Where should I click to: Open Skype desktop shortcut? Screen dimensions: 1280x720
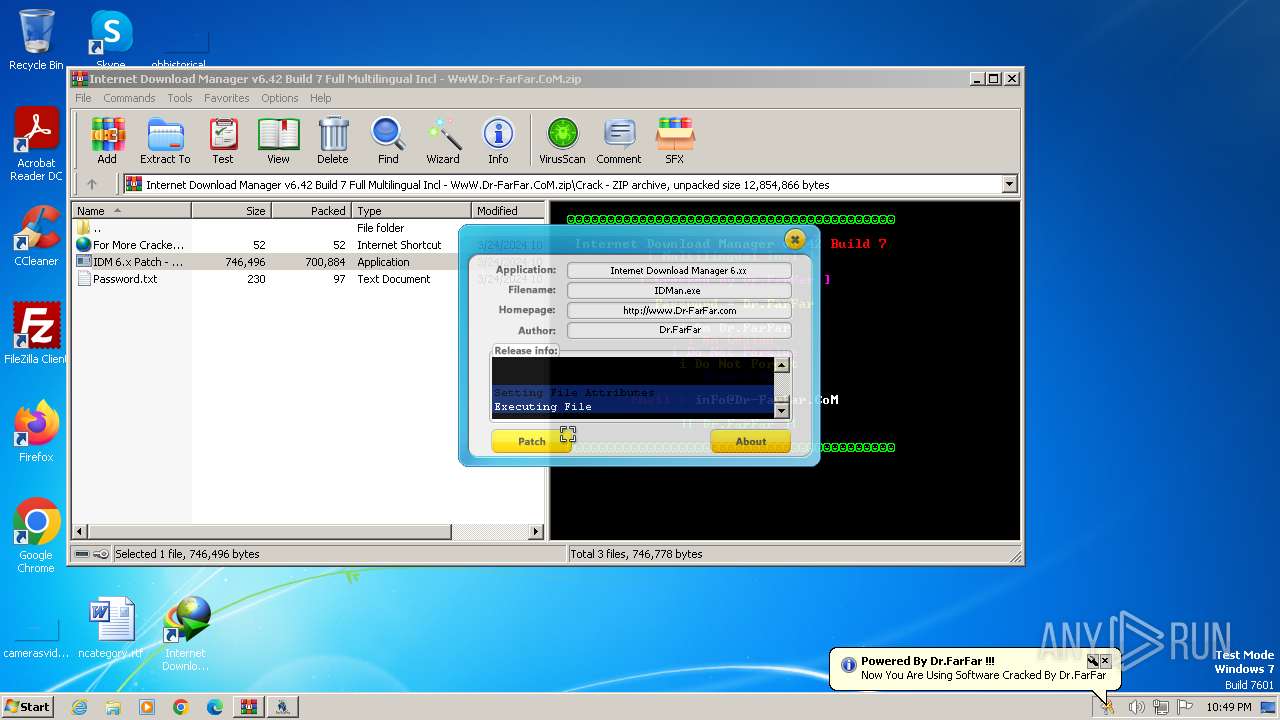111,40
